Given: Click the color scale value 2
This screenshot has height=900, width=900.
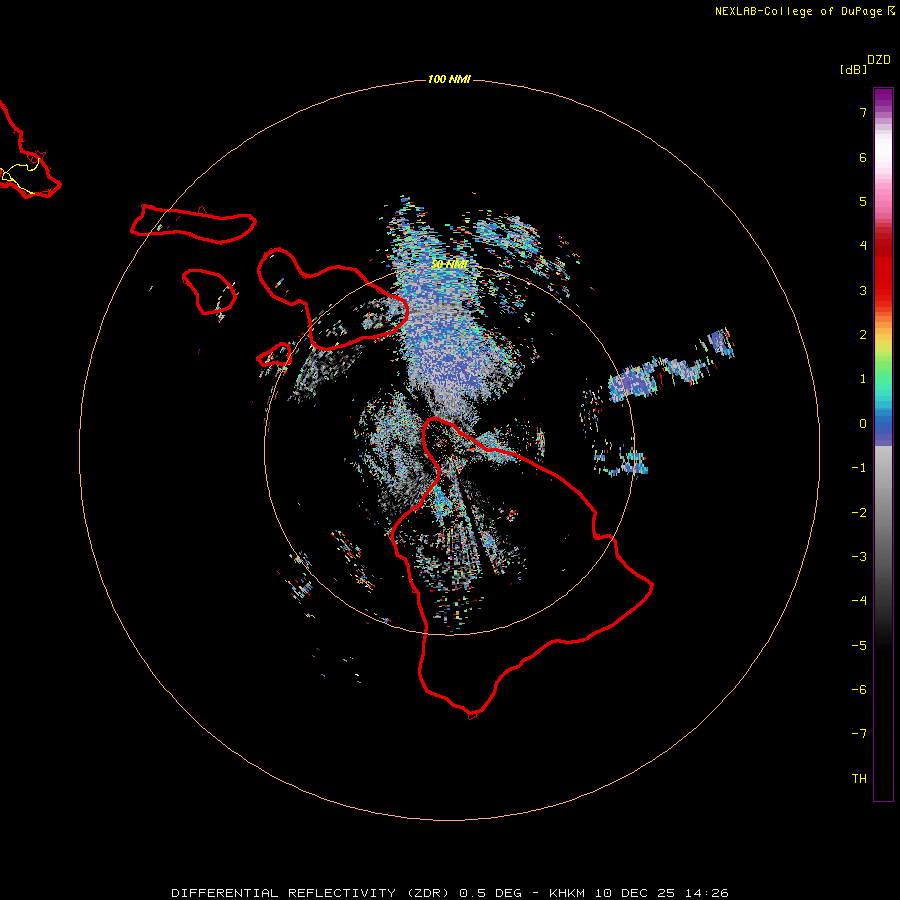Looking at the screenshot, I should [x=863, y=335].
